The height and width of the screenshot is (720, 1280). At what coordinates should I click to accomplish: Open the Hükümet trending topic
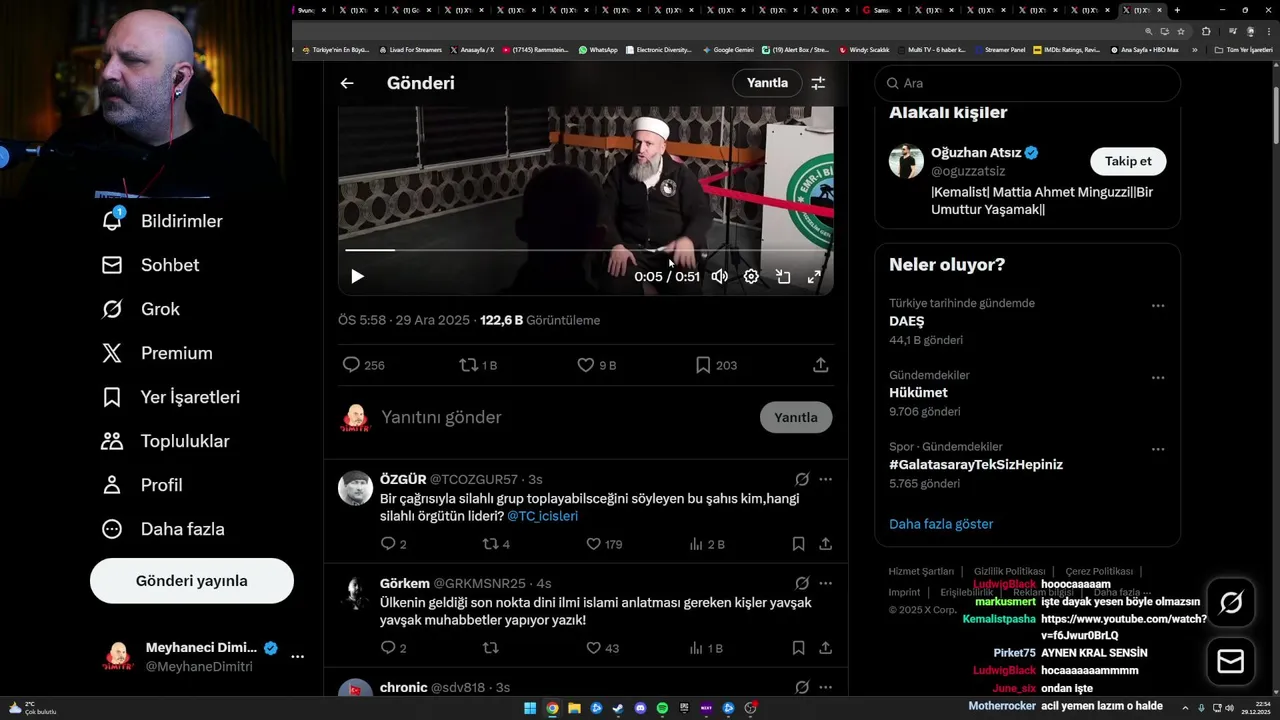(918, 393)
